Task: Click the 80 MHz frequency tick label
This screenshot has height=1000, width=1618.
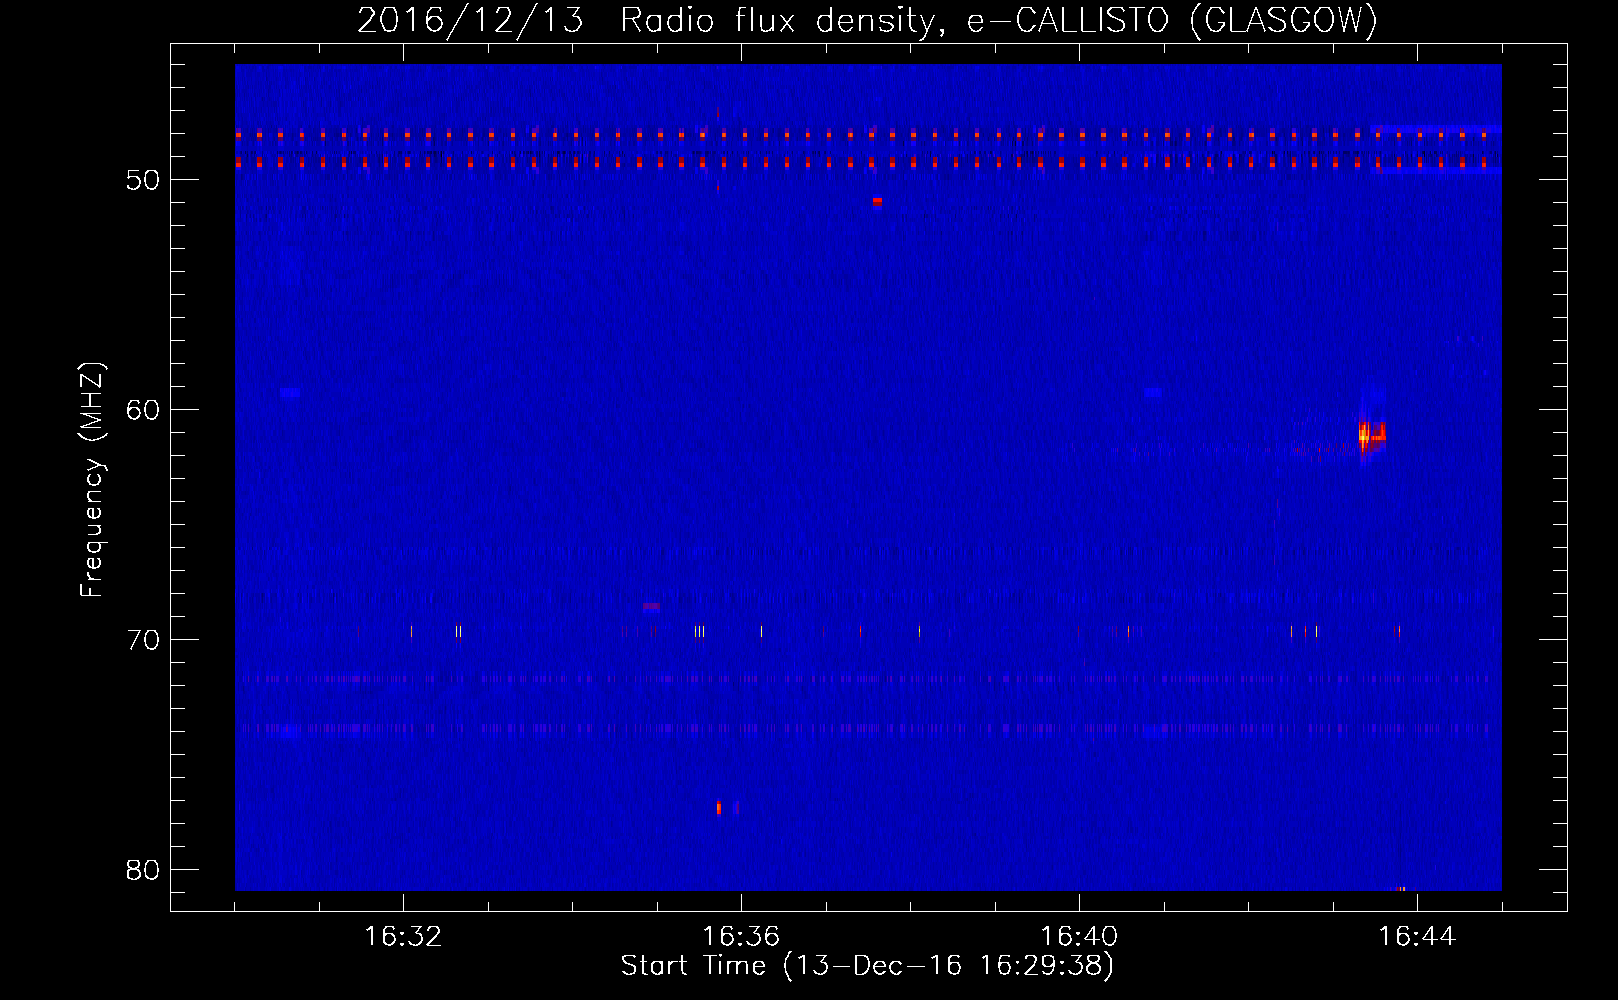Action: click(144, 870)
